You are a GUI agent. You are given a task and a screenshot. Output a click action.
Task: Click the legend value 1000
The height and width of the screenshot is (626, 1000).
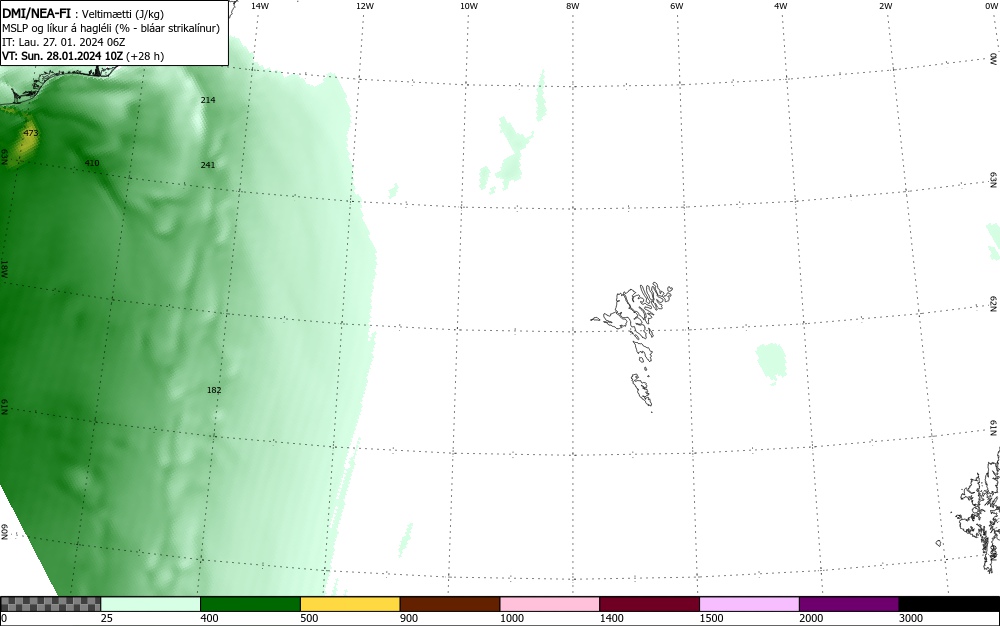[511, 618]
